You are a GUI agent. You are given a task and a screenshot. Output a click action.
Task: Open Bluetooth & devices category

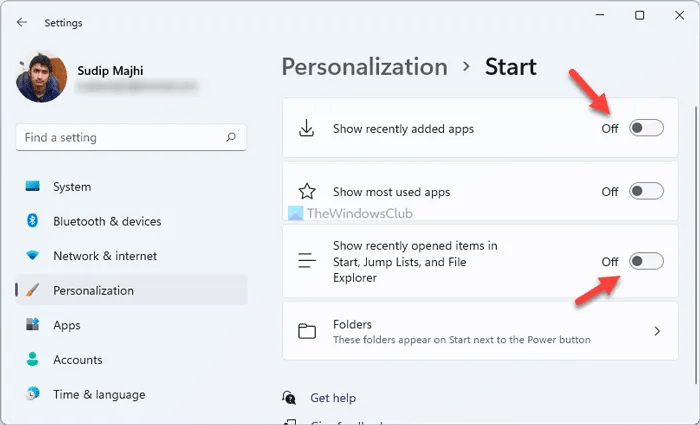(131, 221)
